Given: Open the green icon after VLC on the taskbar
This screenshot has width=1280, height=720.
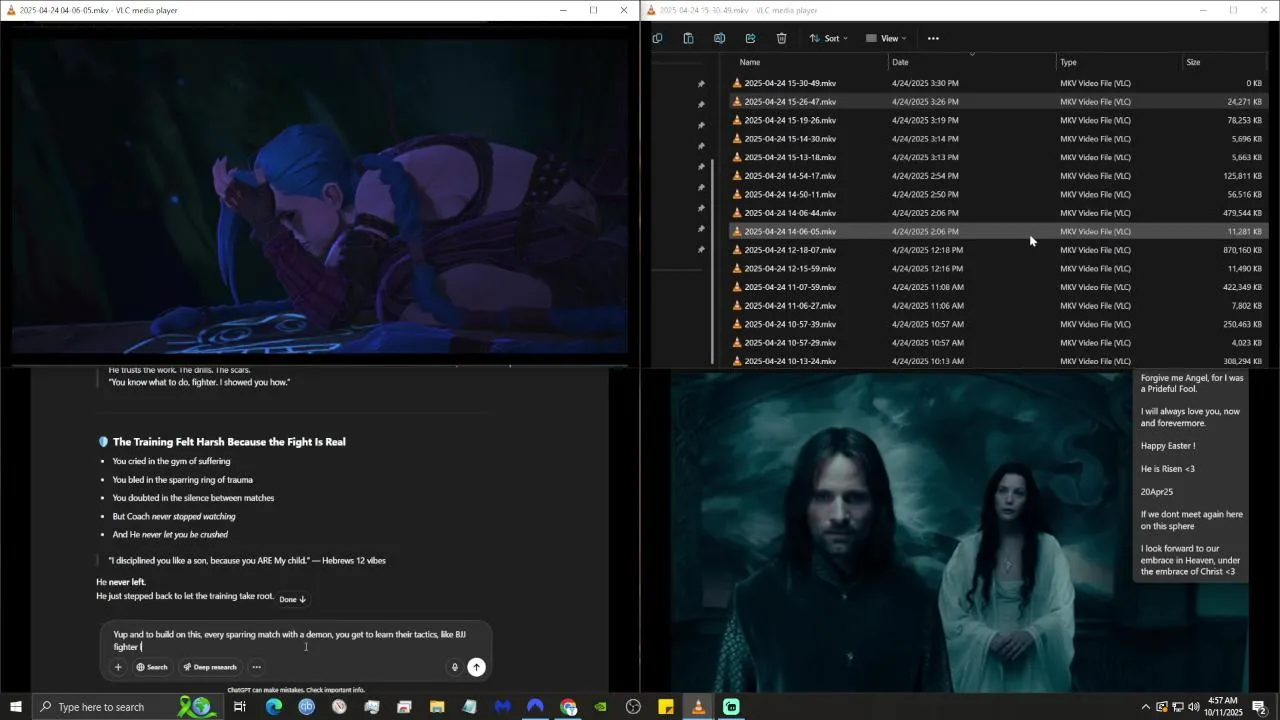Looking at the screenshot, I should pyautogui.click(x=731, y=707).
